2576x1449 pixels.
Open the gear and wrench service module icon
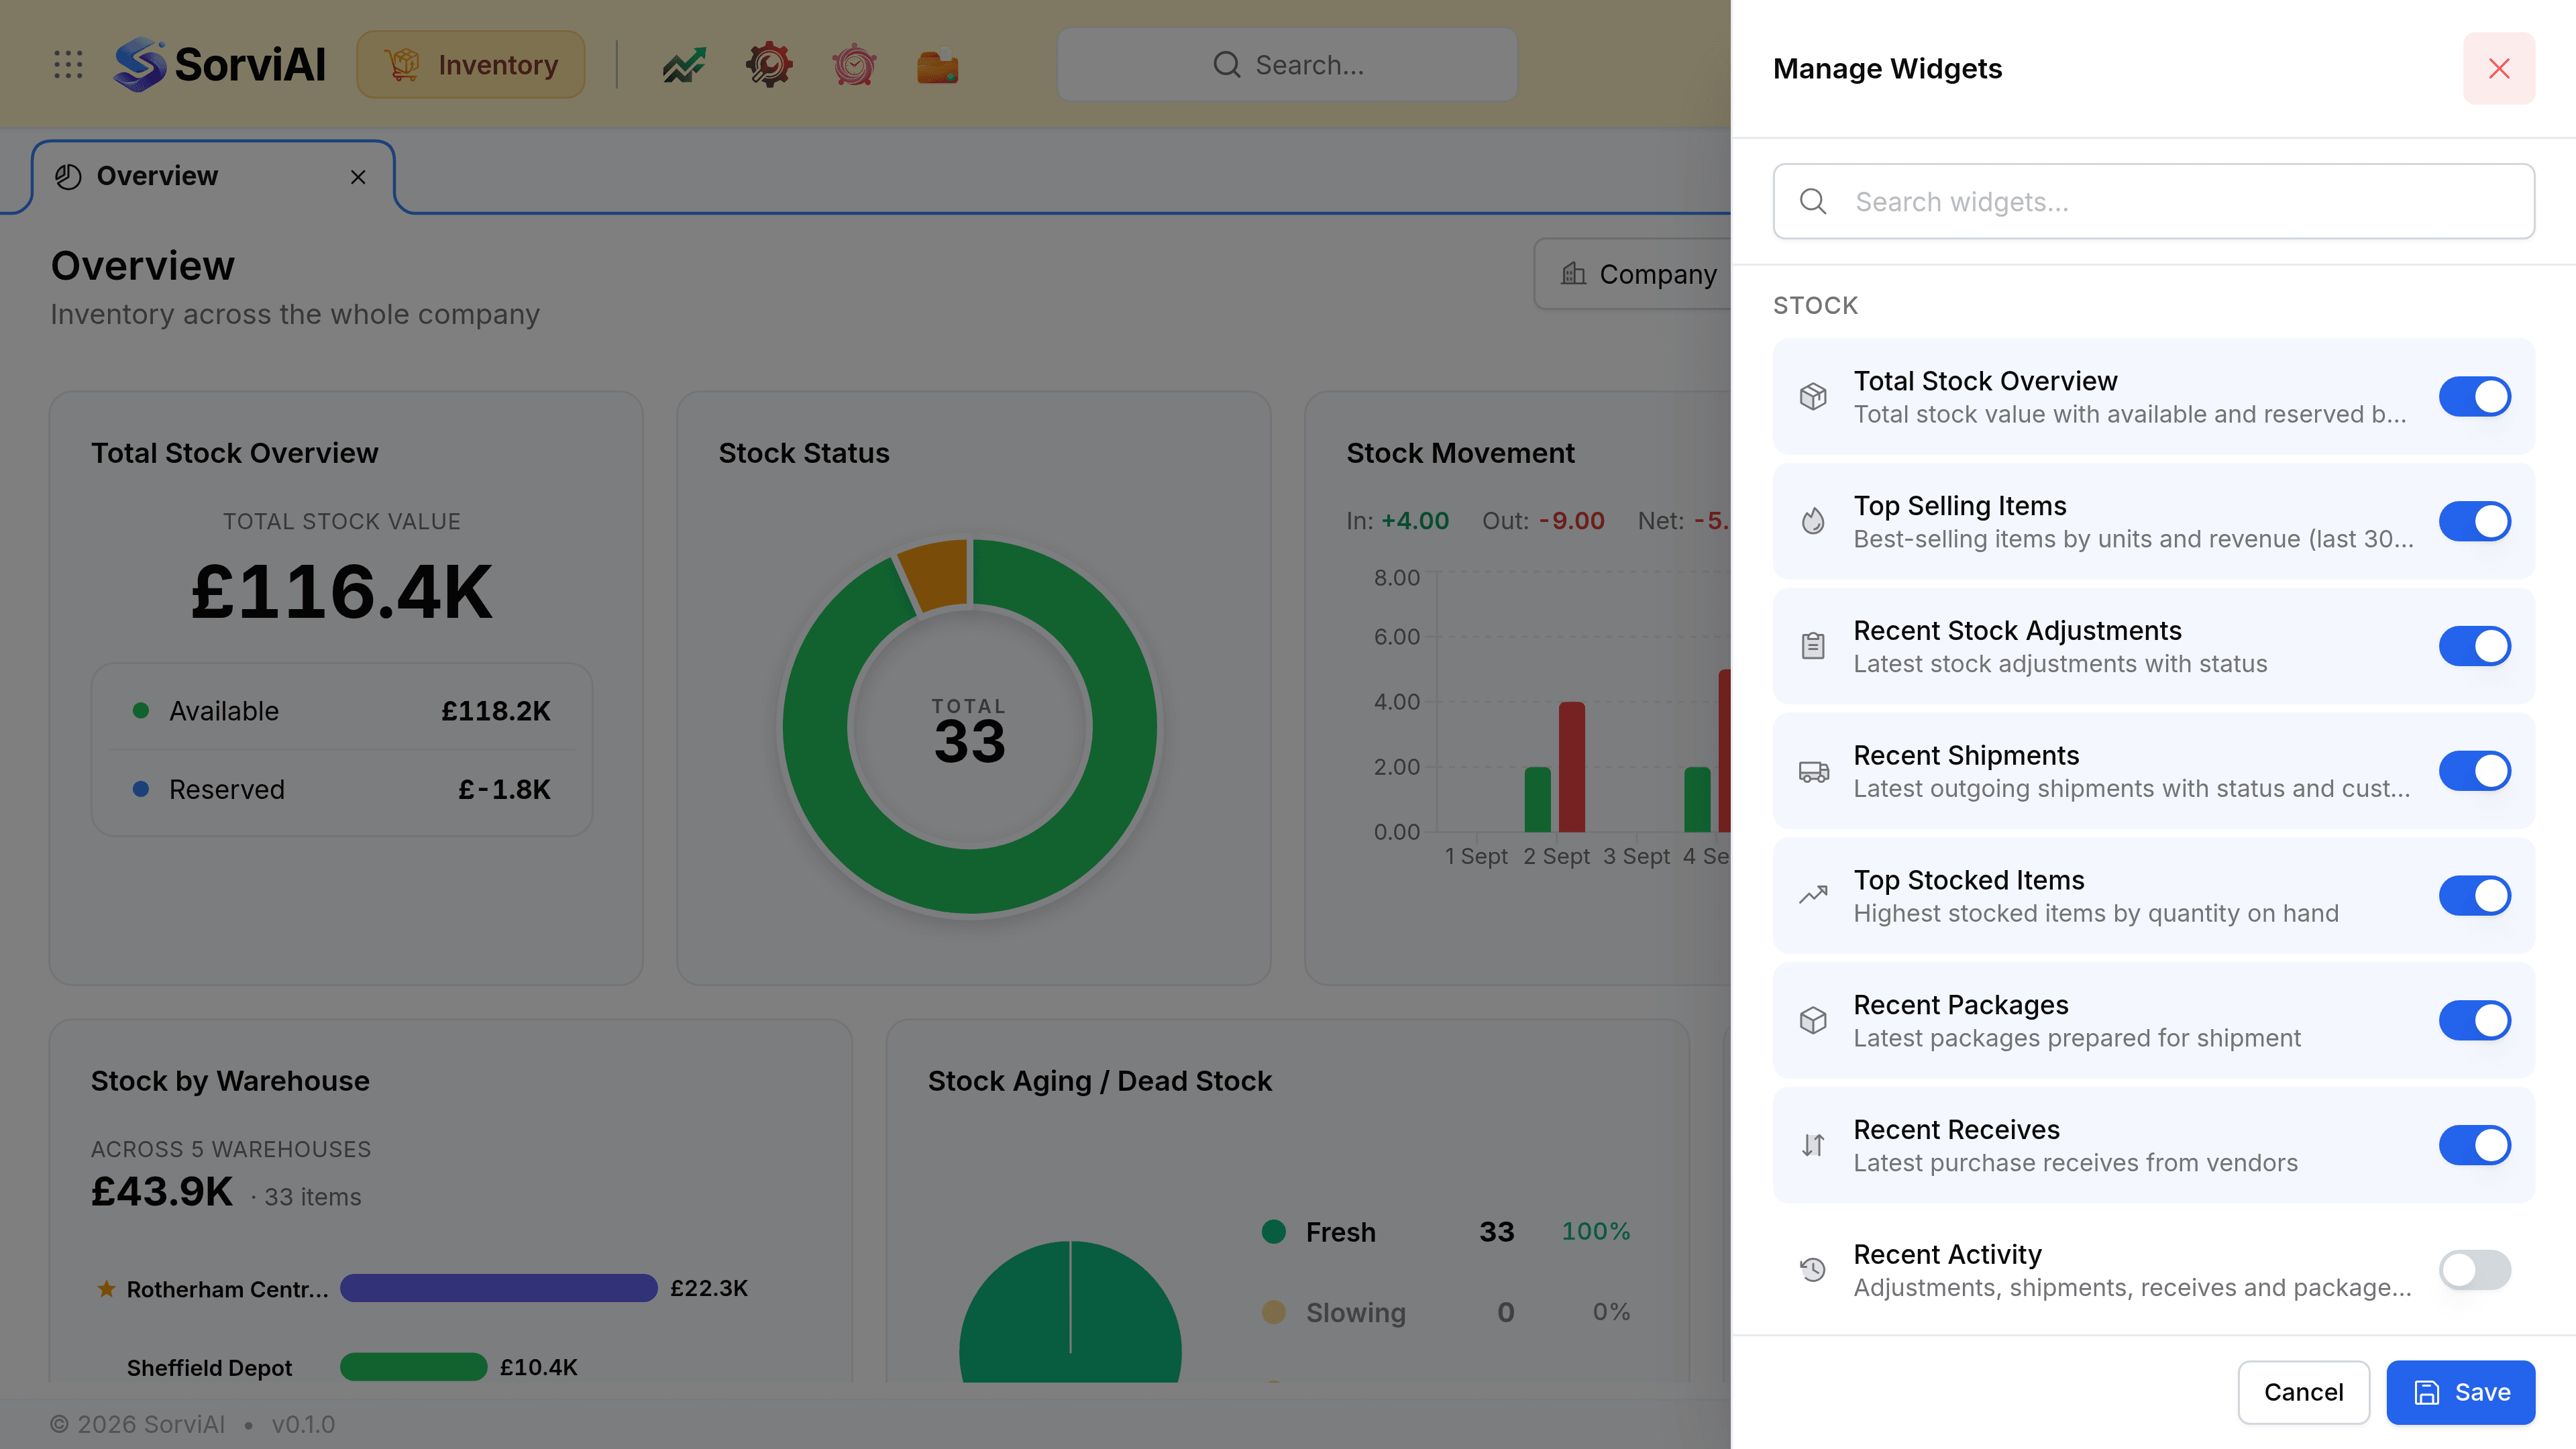pos(768,65)
